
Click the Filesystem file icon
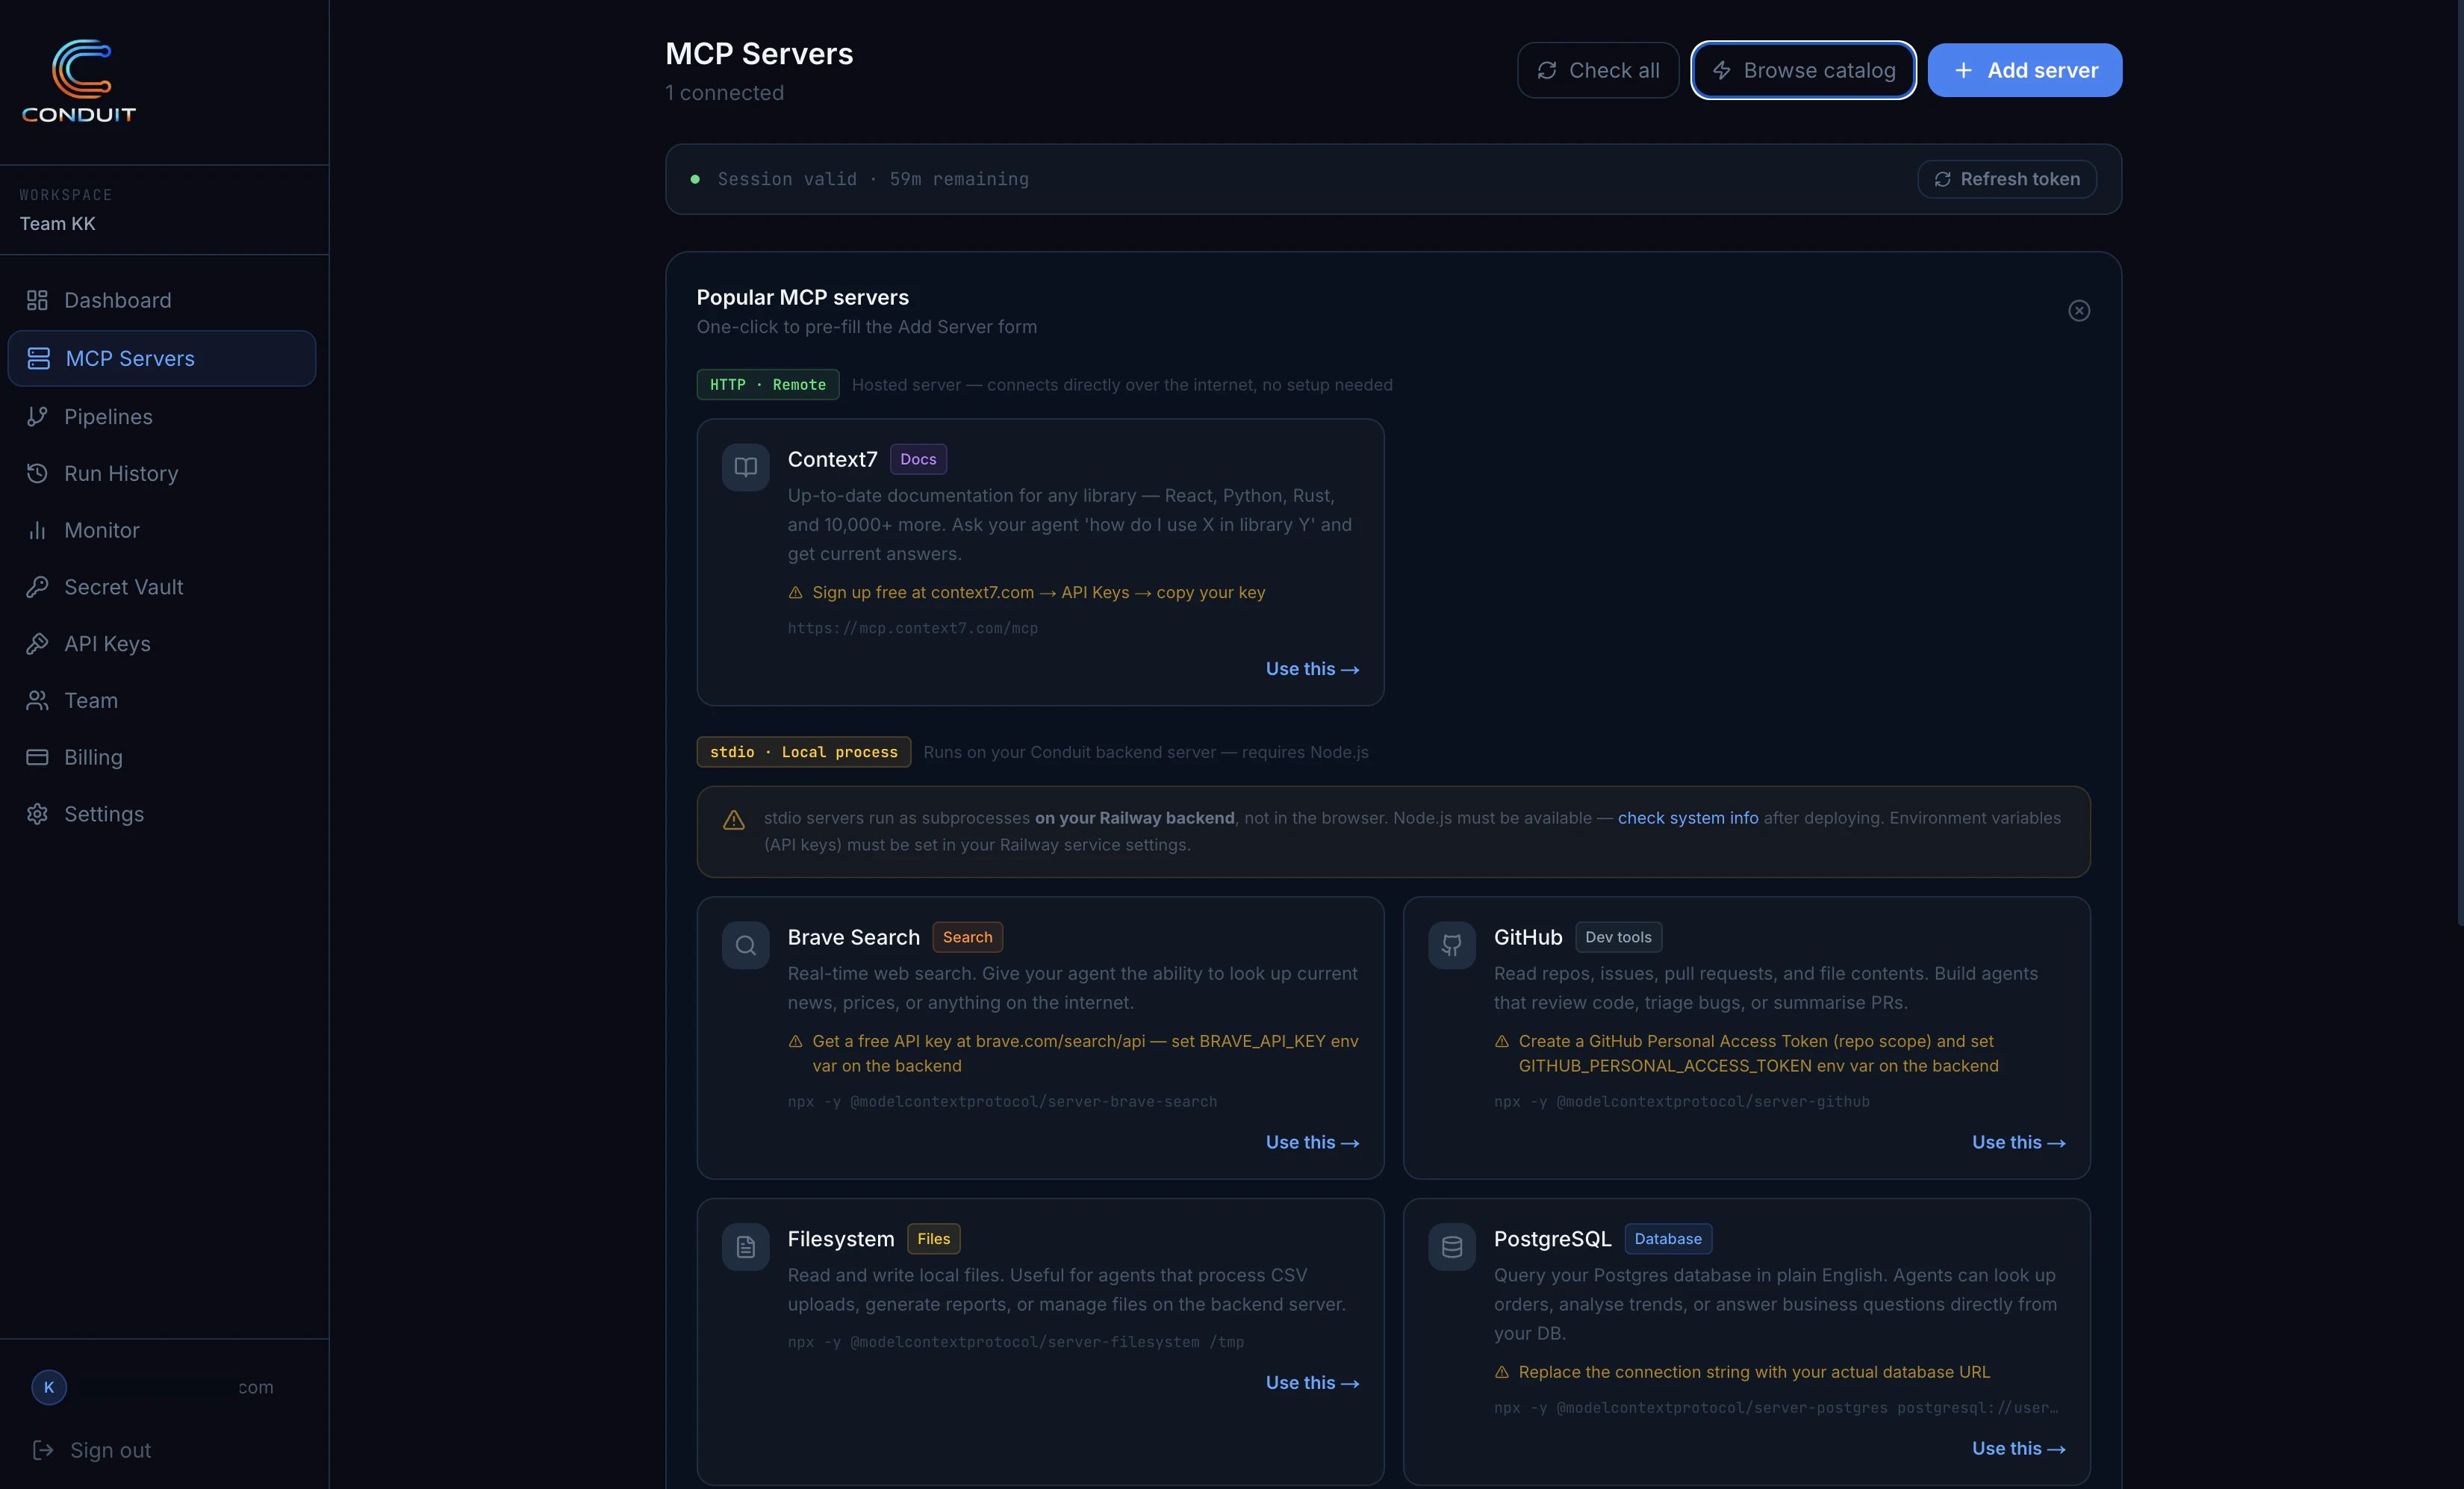(x=745, y=1247)
